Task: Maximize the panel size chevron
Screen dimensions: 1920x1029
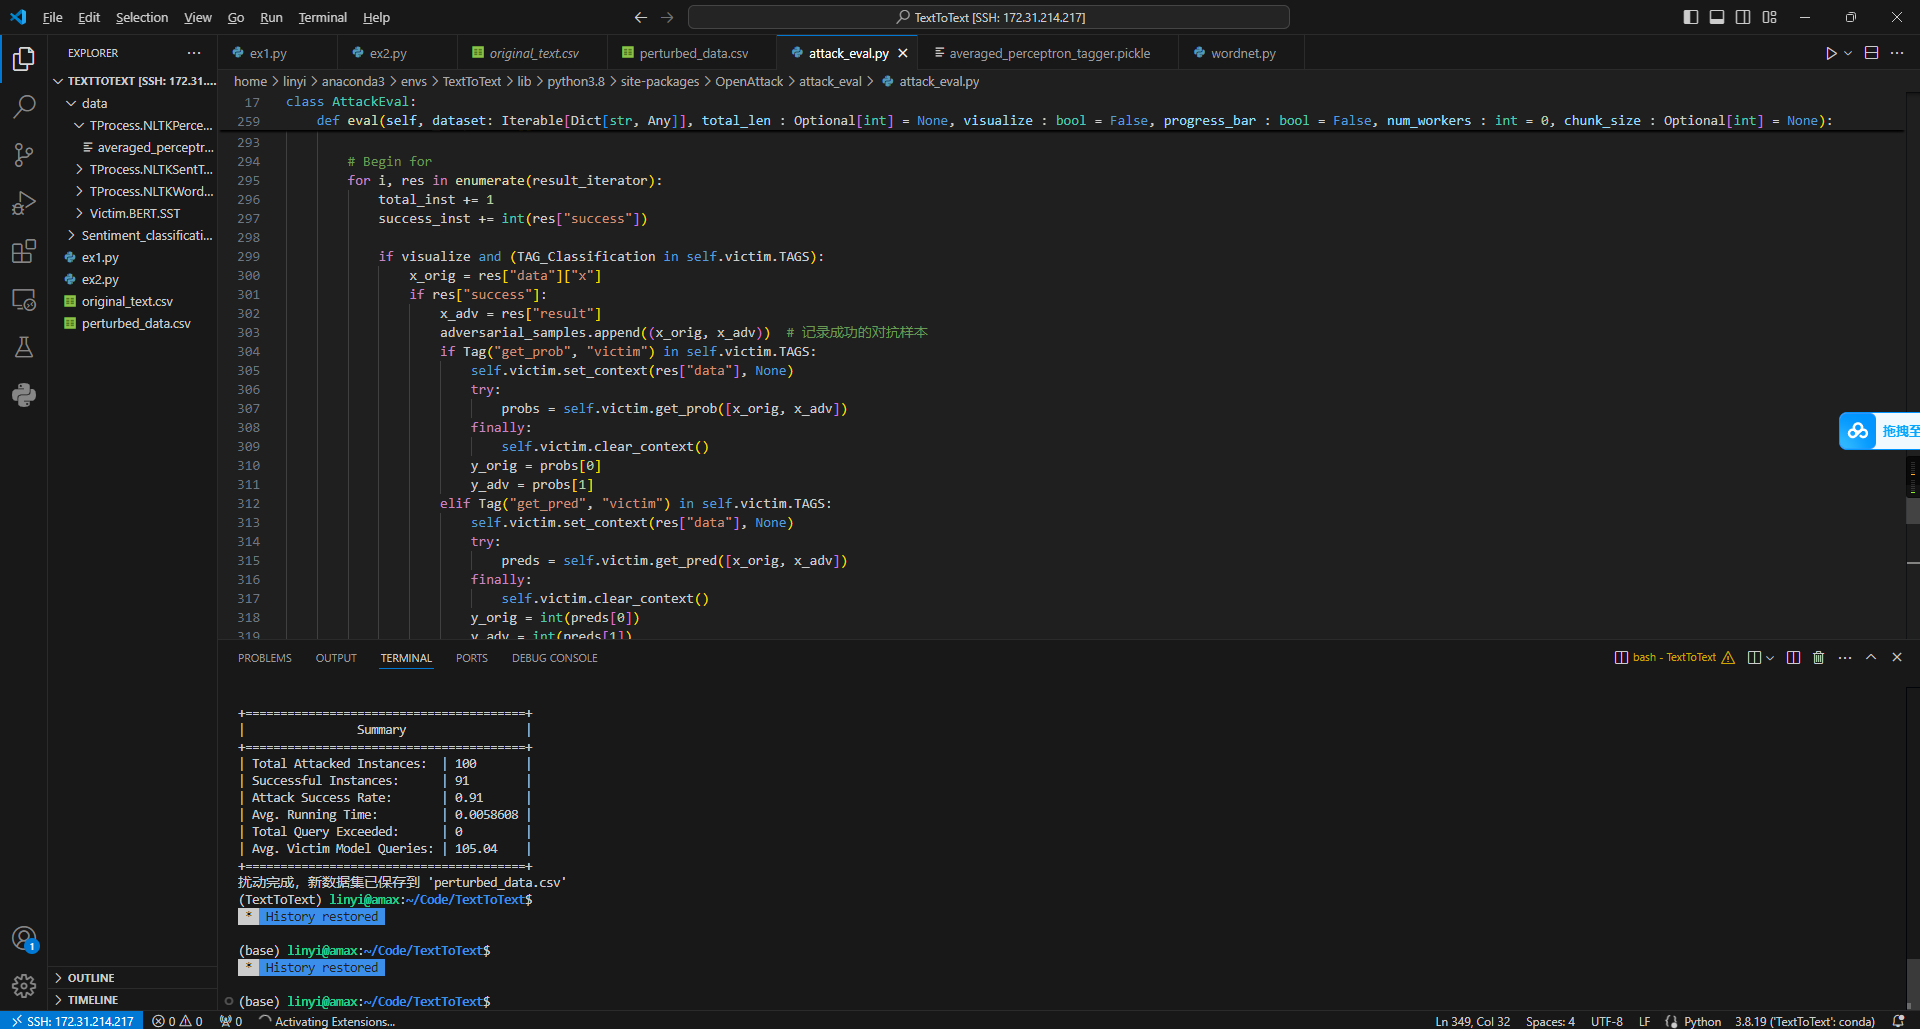Action: 1871,658
